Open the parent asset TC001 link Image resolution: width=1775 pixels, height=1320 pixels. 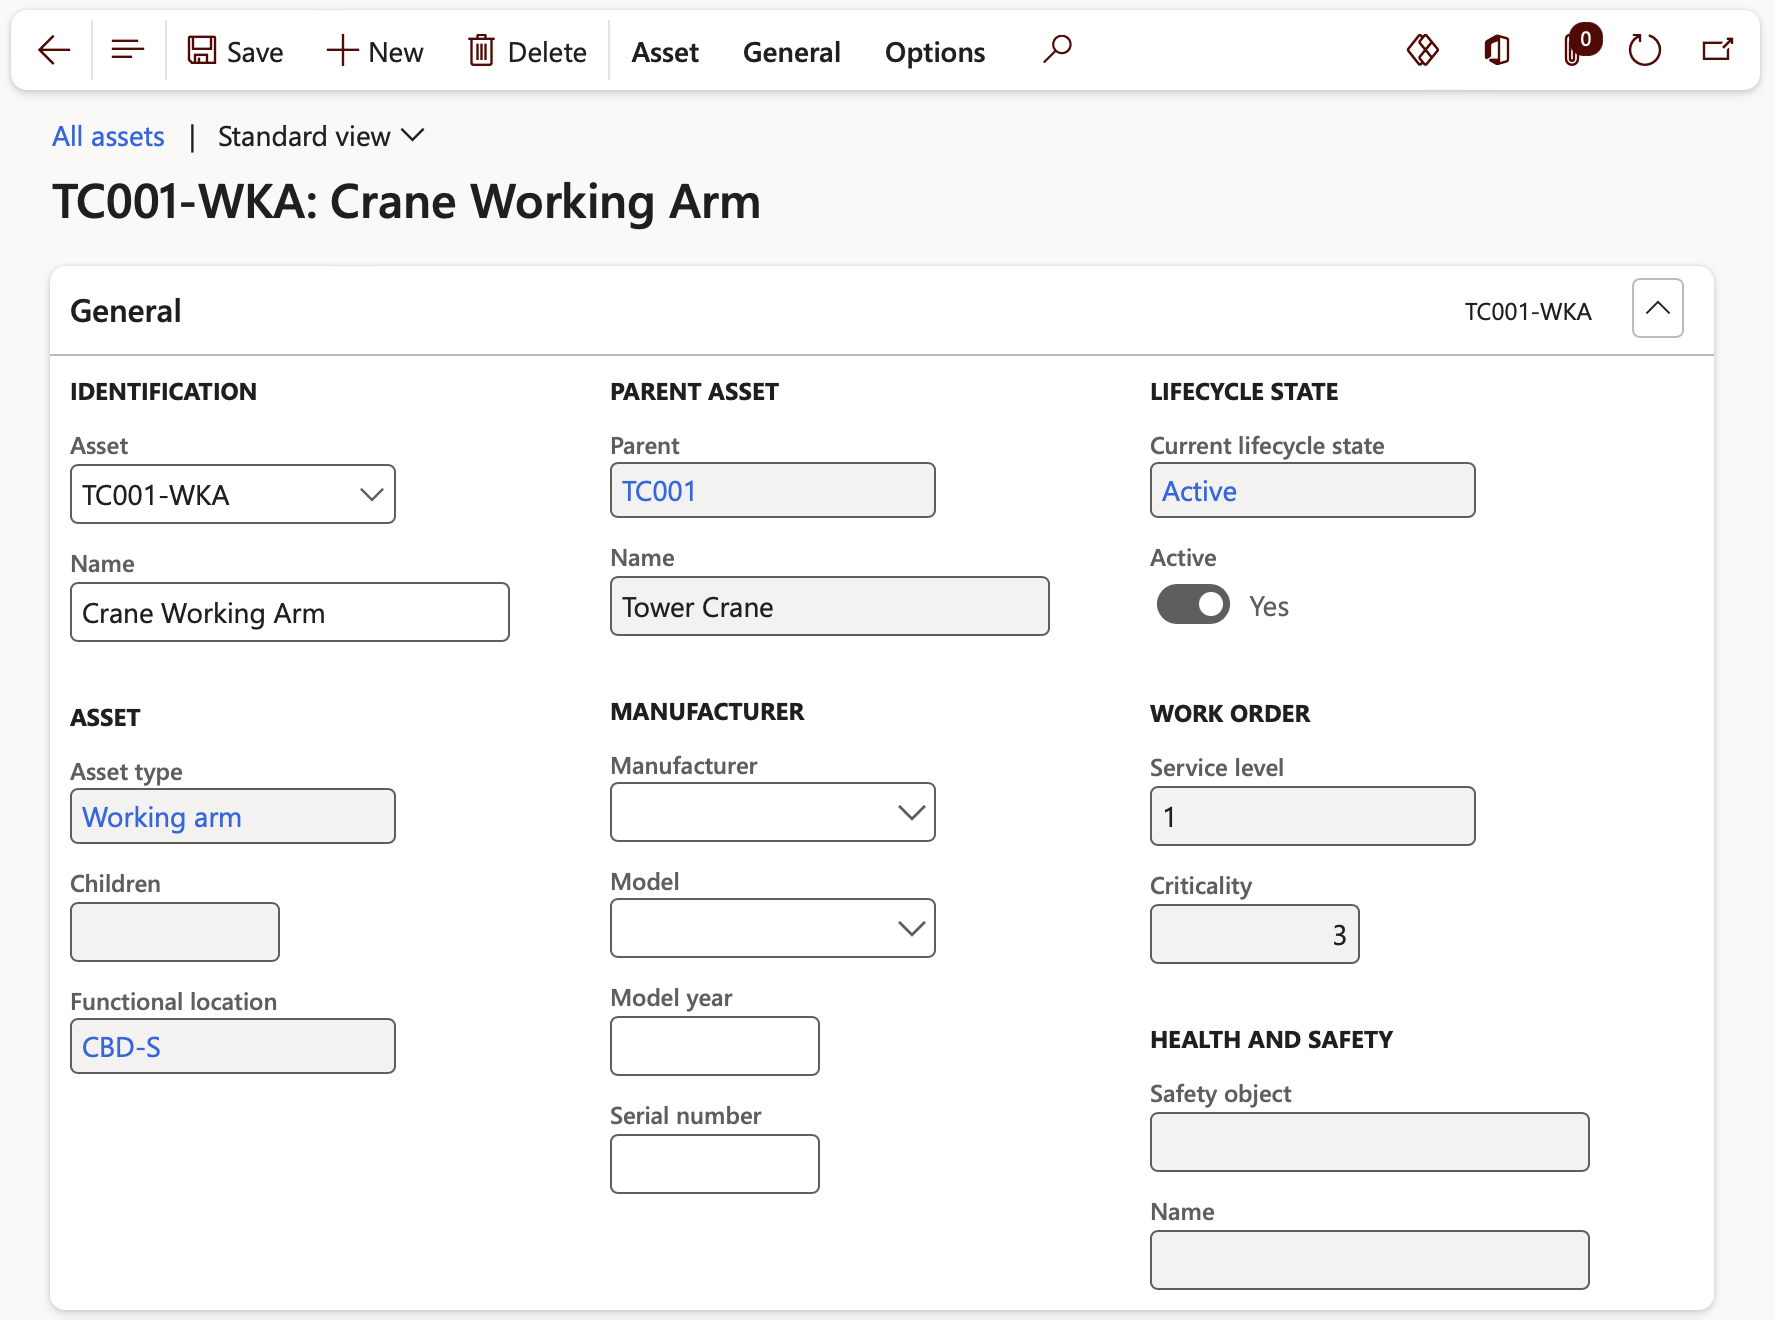click(659, 491)
